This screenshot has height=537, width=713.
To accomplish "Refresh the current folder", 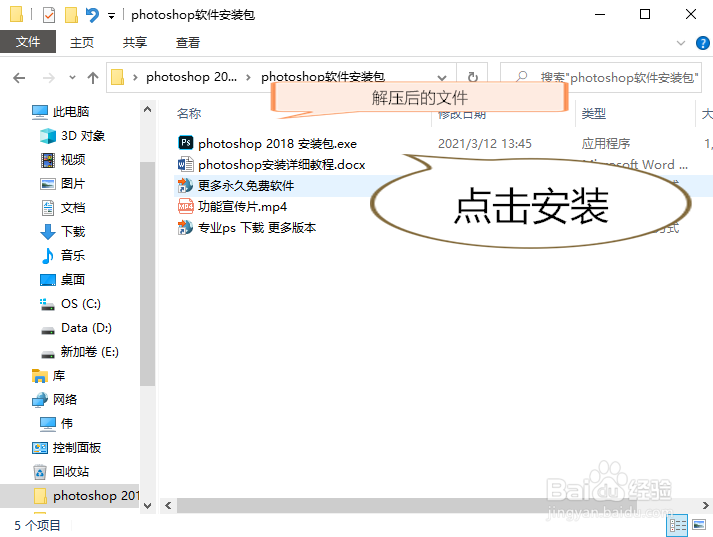I will (x=472, y=77).
